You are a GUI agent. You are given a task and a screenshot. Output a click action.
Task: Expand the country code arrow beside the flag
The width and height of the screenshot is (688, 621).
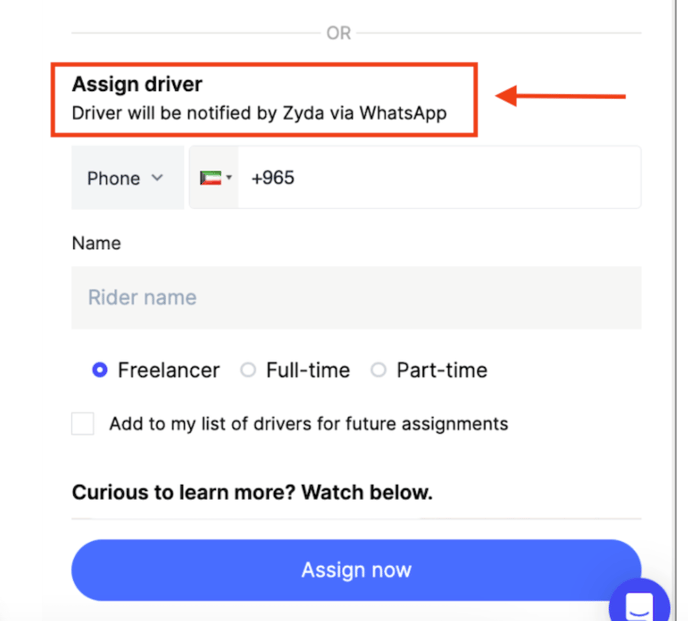click(x=229, y=178)
